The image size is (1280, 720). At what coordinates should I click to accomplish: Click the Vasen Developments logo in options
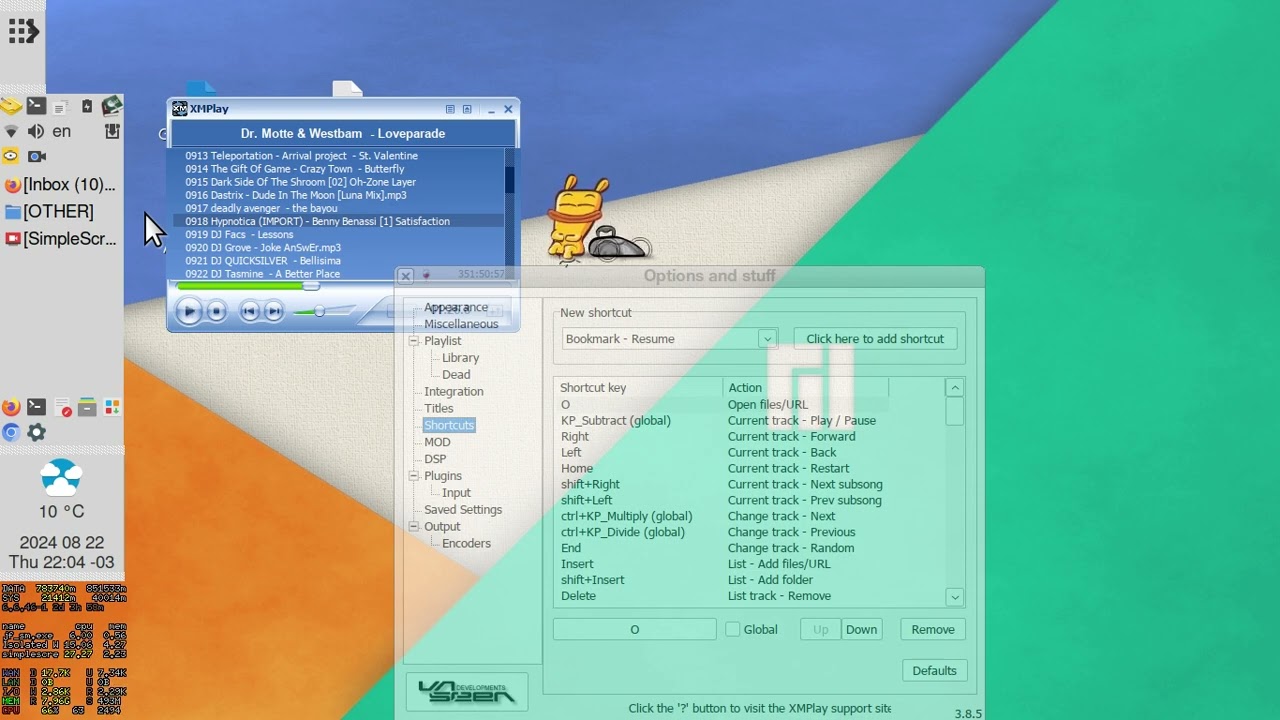[467, 691]
